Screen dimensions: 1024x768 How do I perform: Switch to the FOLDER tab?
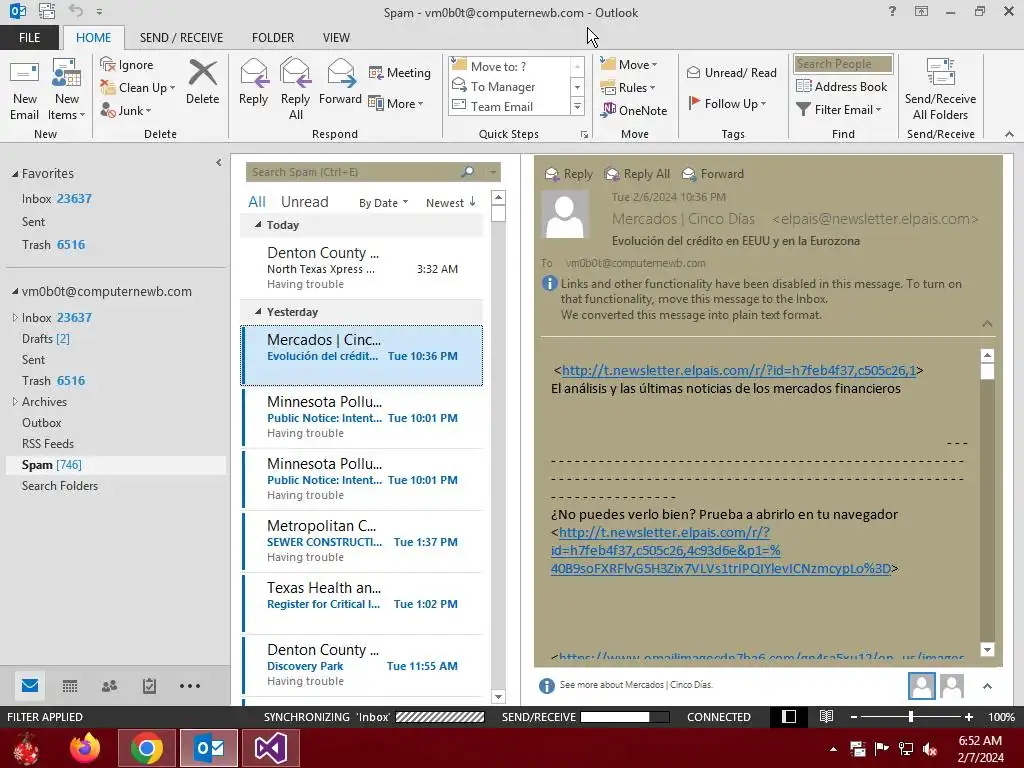click(273, 37)
